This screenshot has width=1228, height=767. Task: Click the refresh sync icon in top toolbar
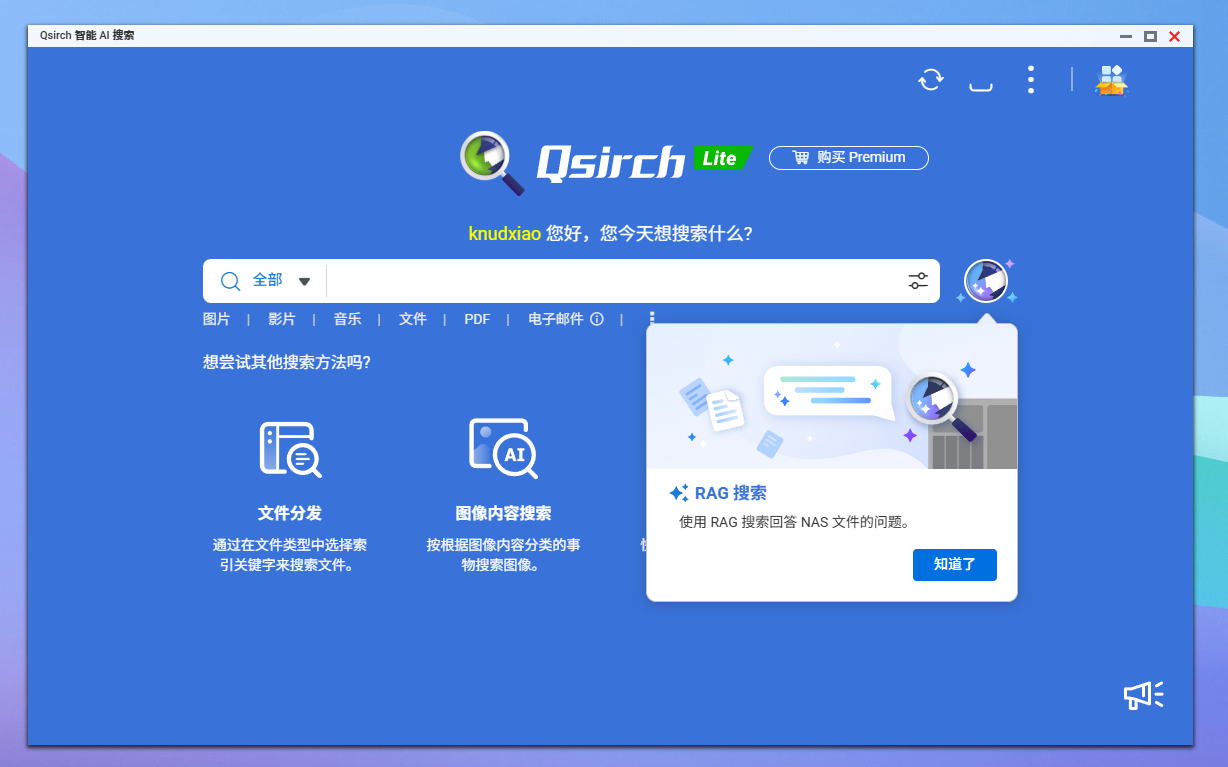tap(931, 80)
